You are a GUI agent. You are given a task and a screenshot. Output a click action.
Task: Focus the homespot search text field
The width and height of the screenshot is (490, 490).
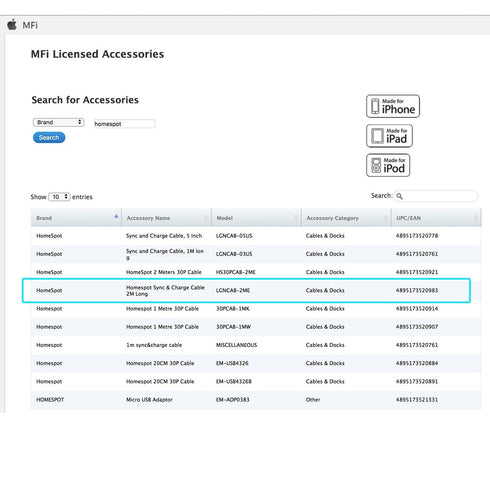[124, 124]
